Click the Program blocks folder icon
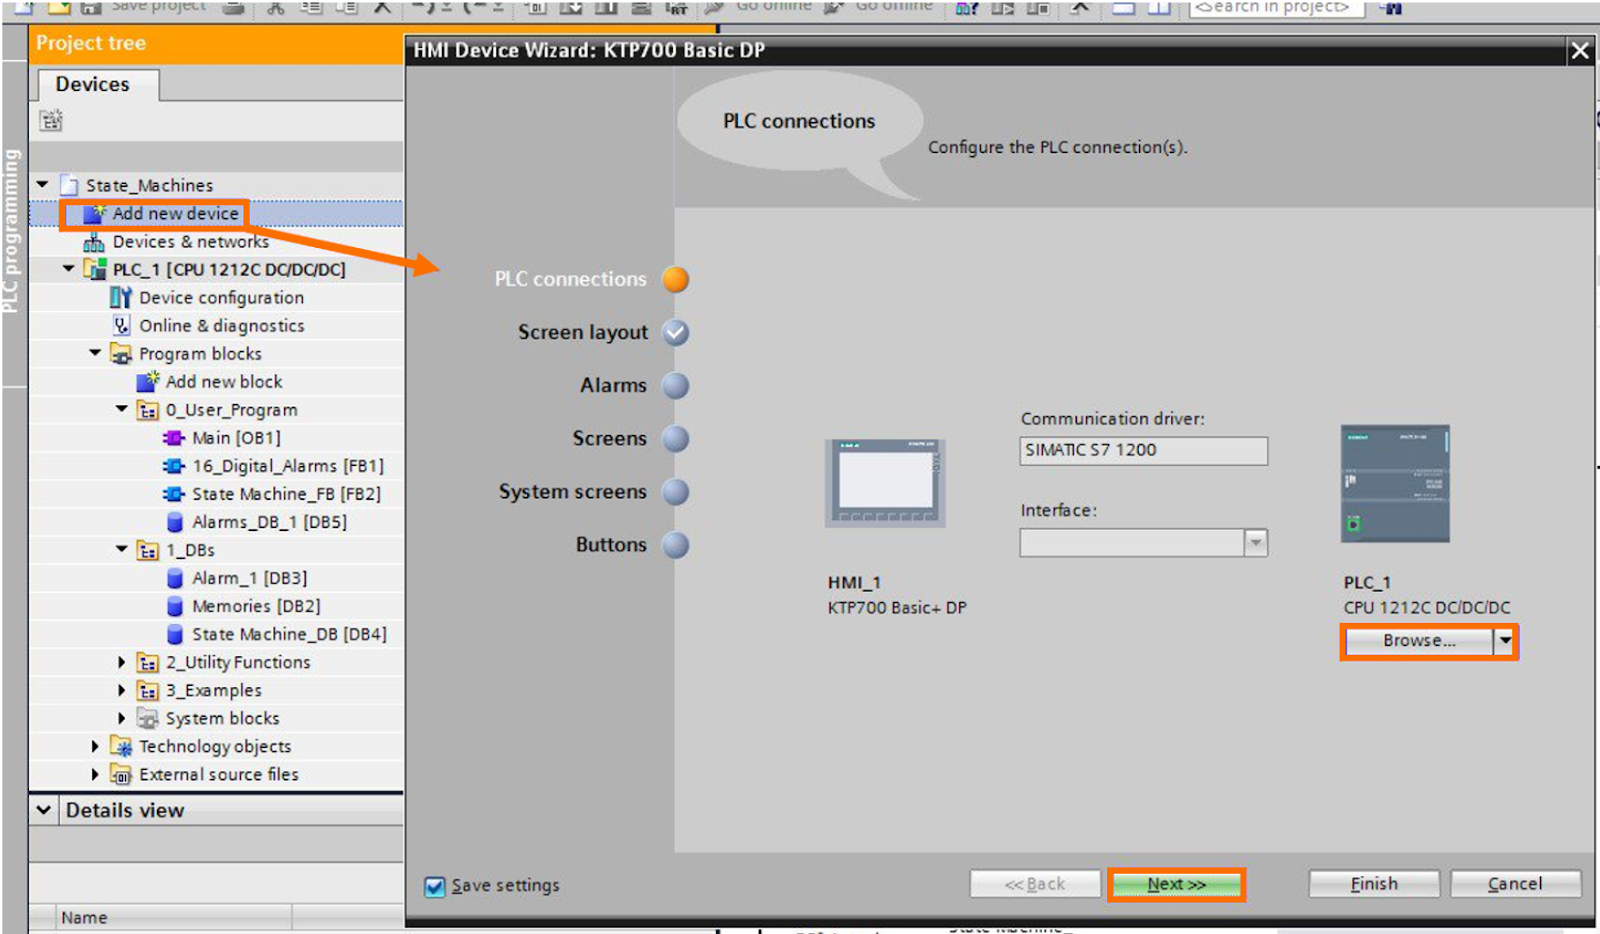 click(121, 354)
